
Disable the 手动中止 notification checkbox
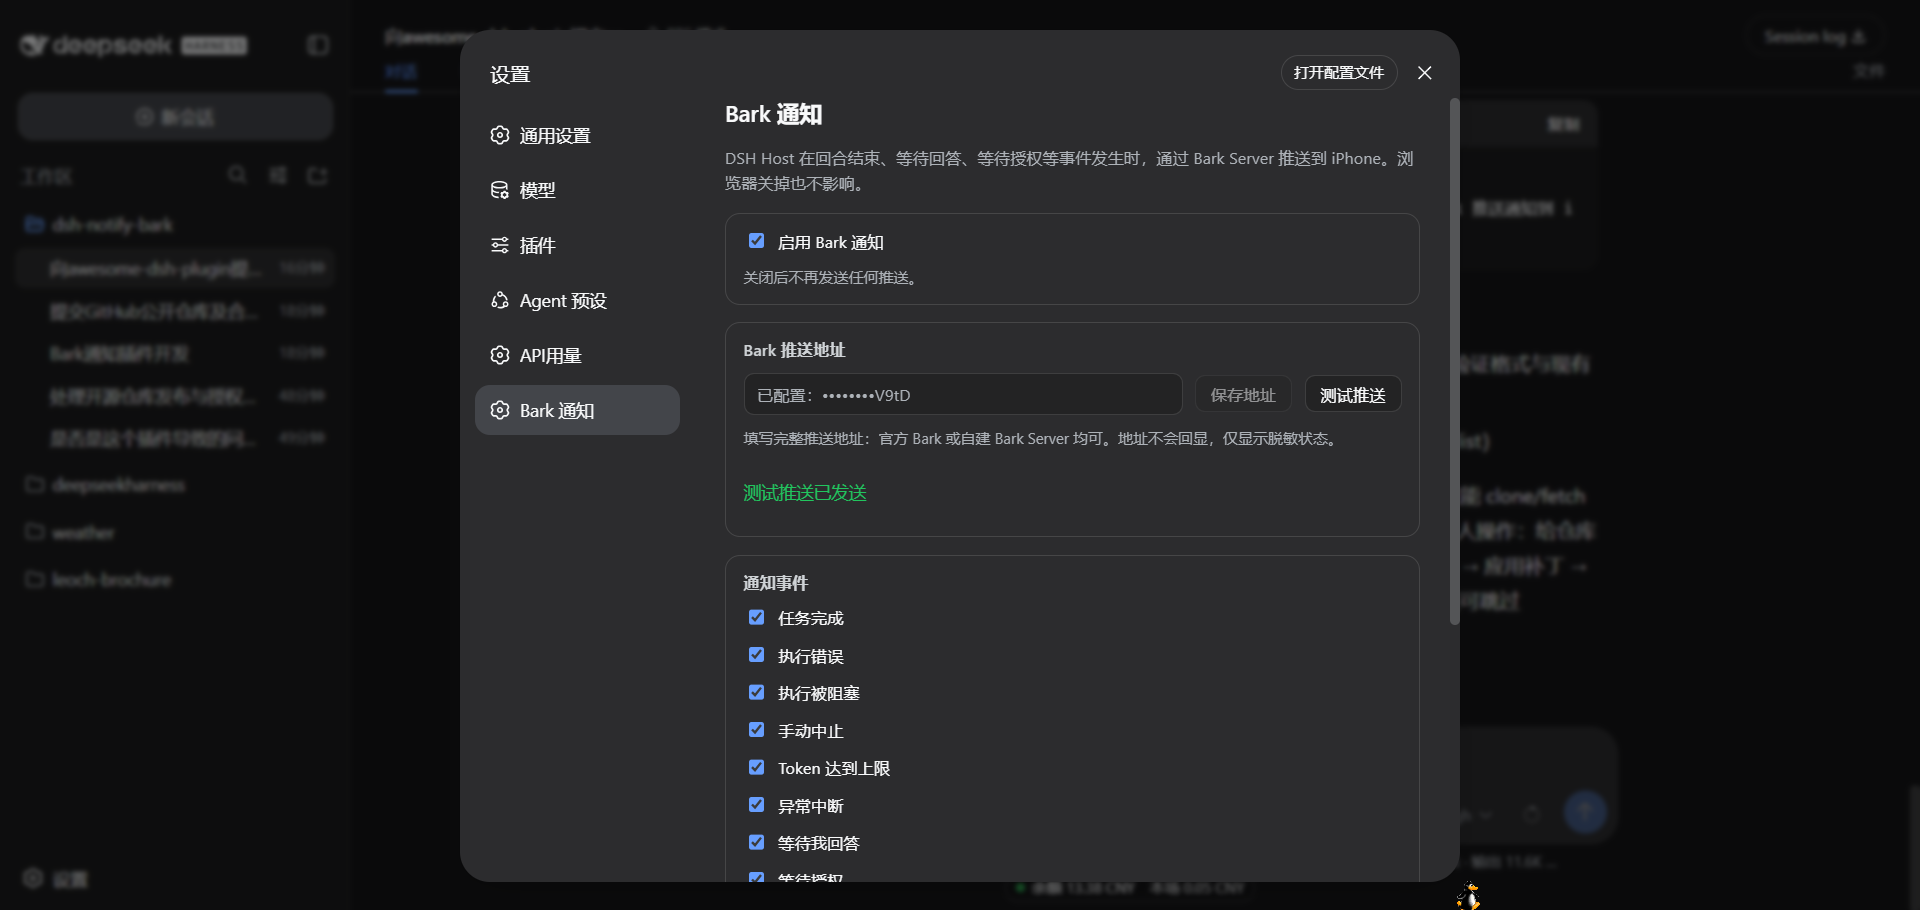tap(757, 730)
